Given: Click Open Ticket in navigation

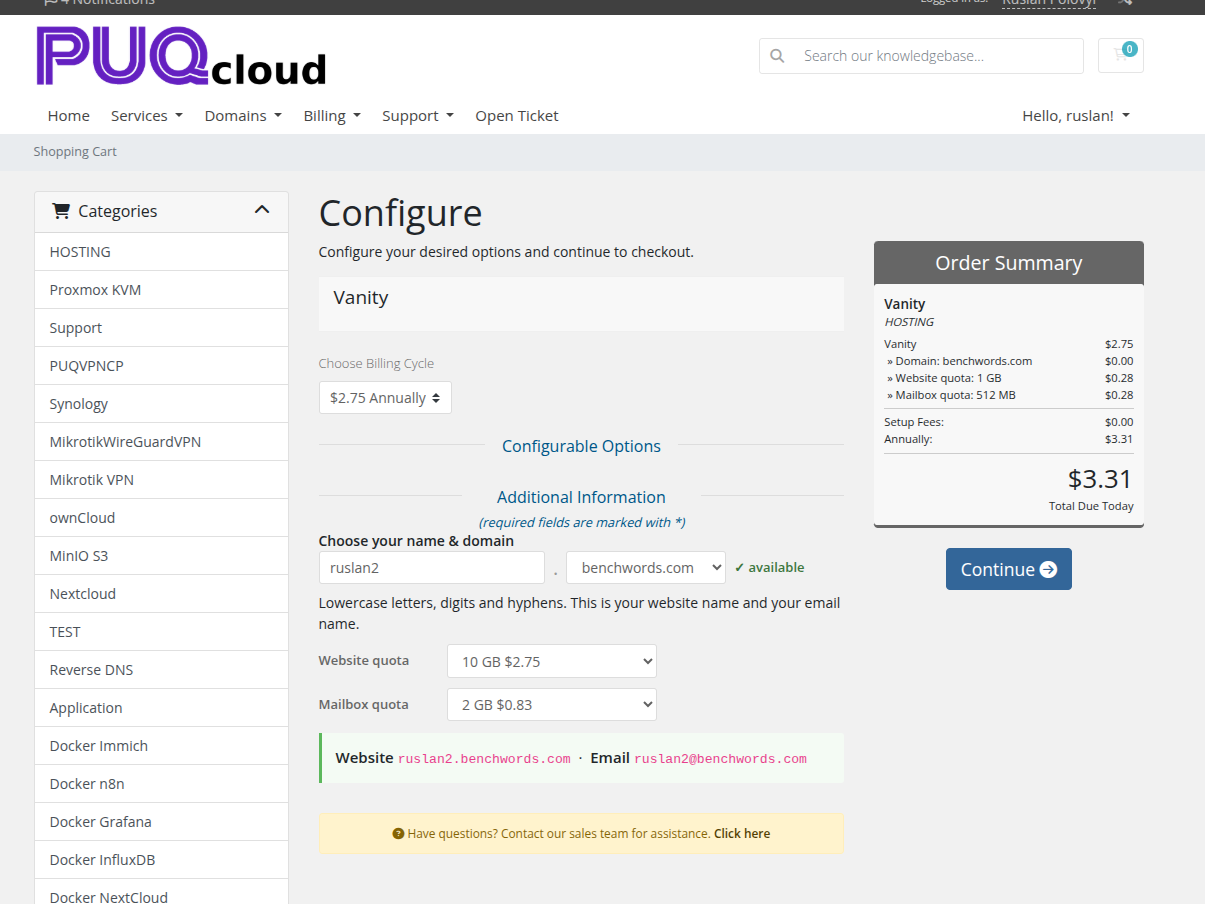Looking at the screenshot, I should click(x=517, y=116).
